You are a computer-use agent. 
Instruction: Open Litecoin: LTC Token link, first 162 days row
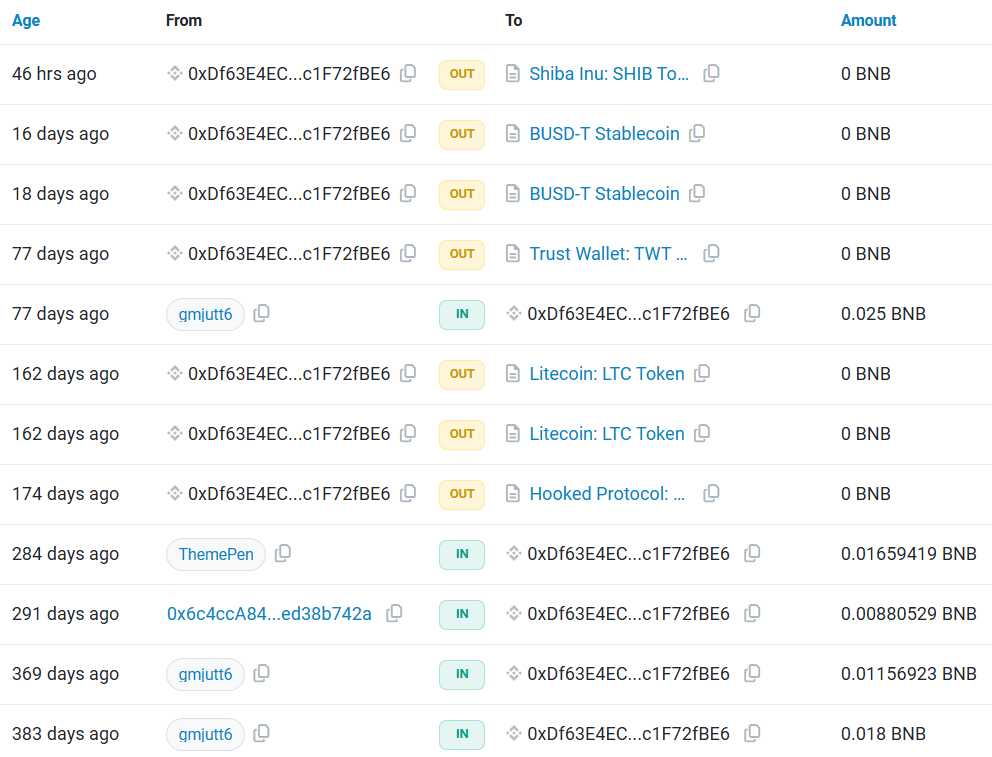607,374
